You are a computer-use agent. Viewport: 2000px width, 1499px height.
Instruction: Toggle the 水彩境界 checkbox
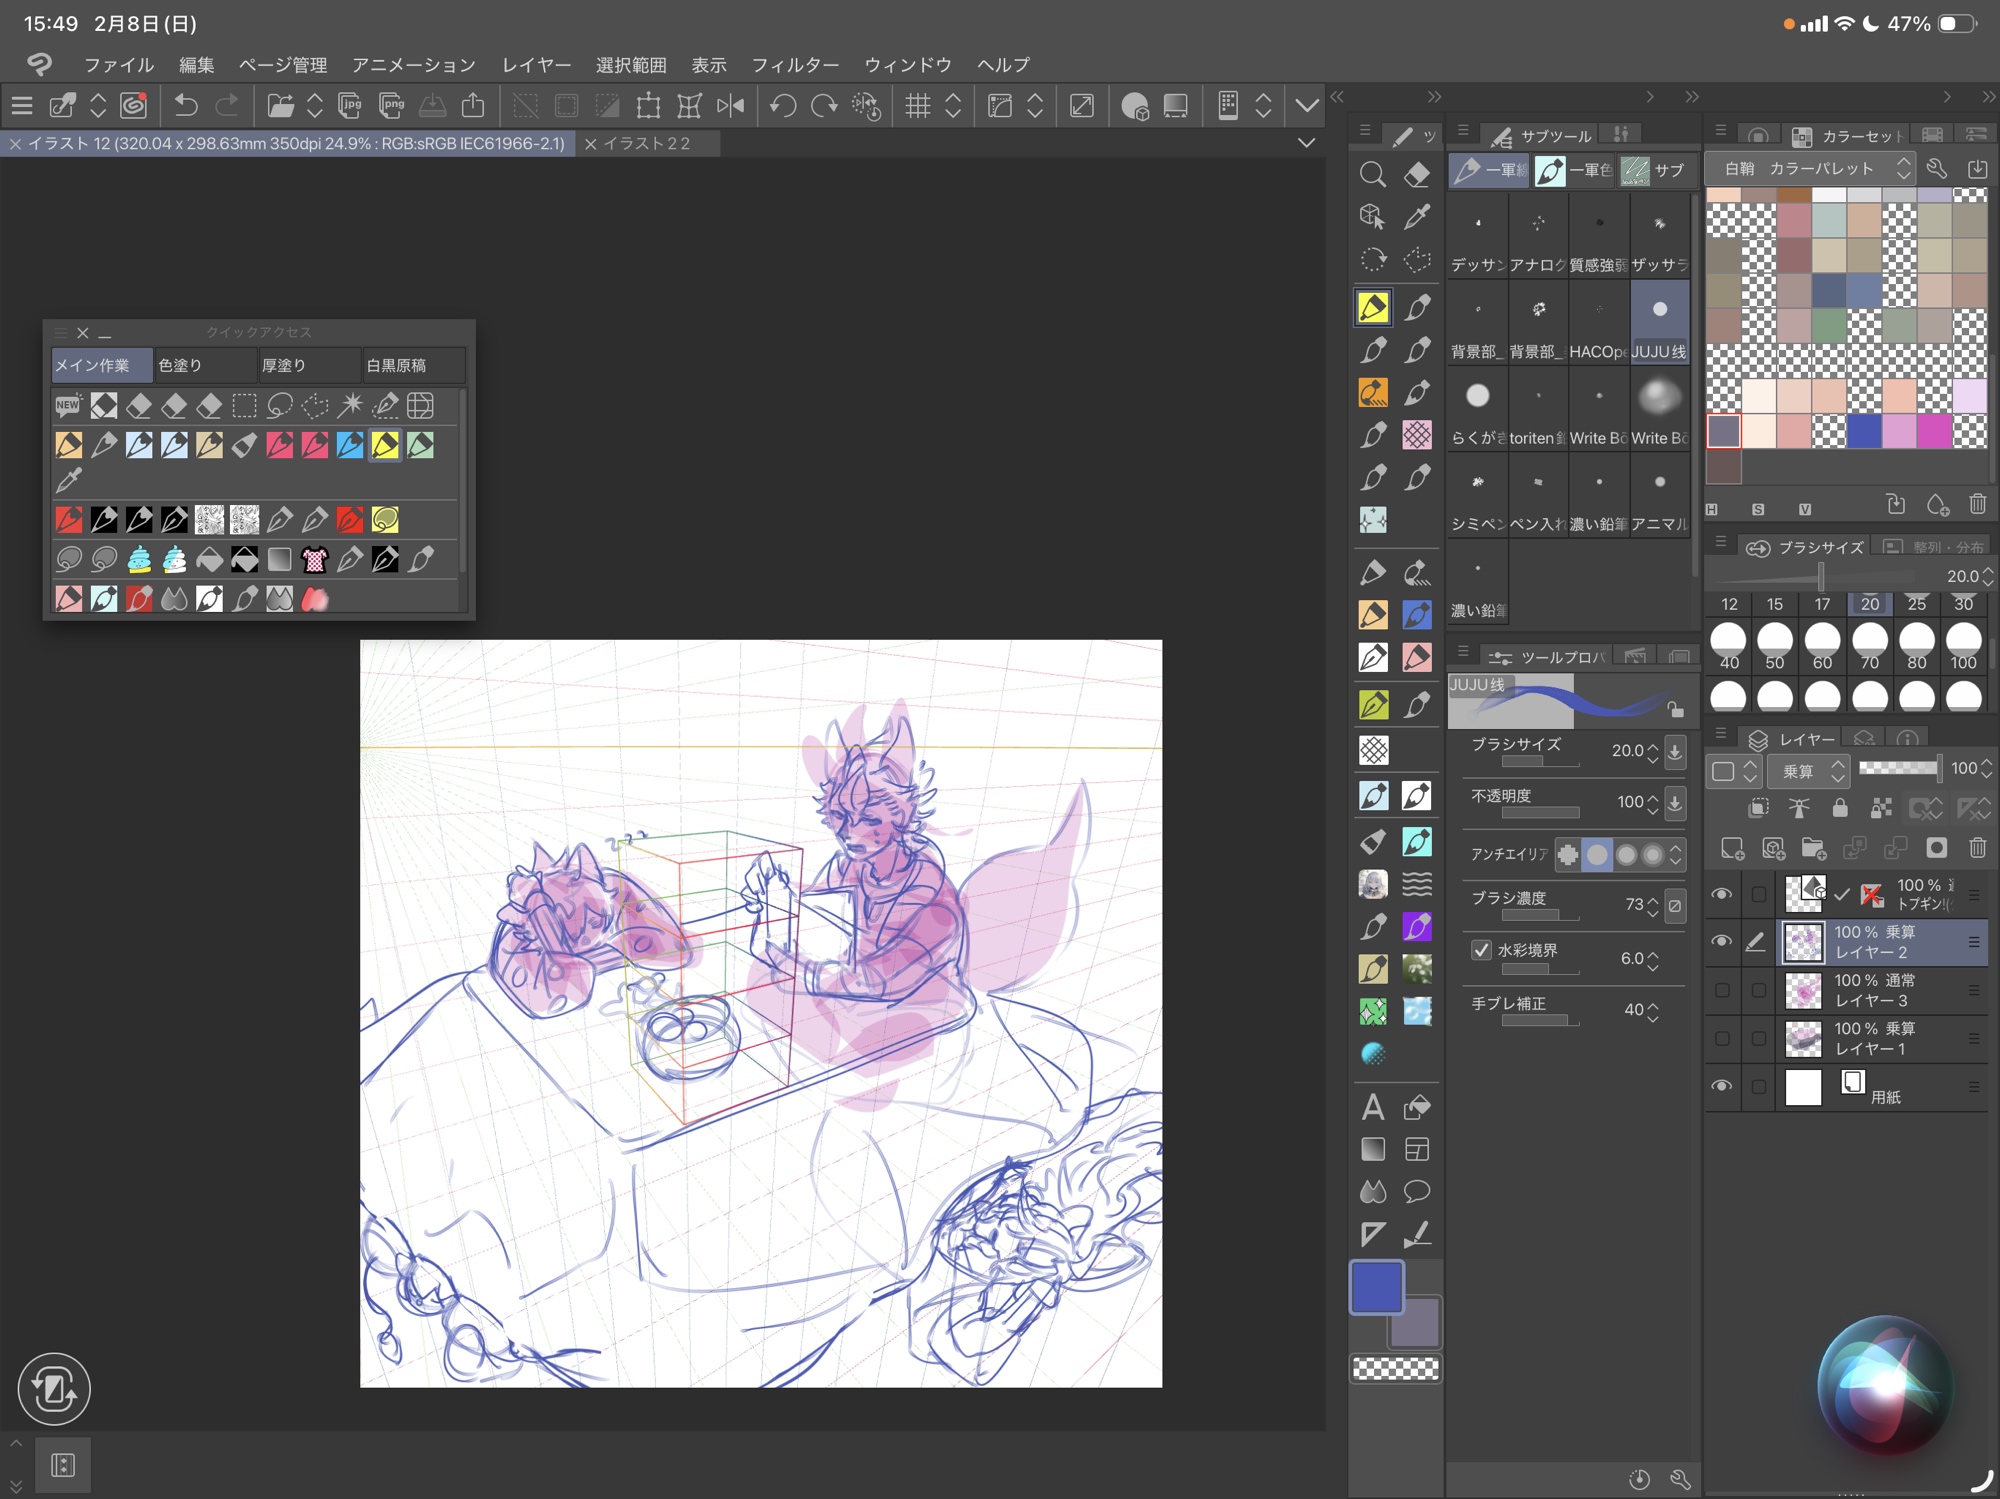pos(1482,950)
